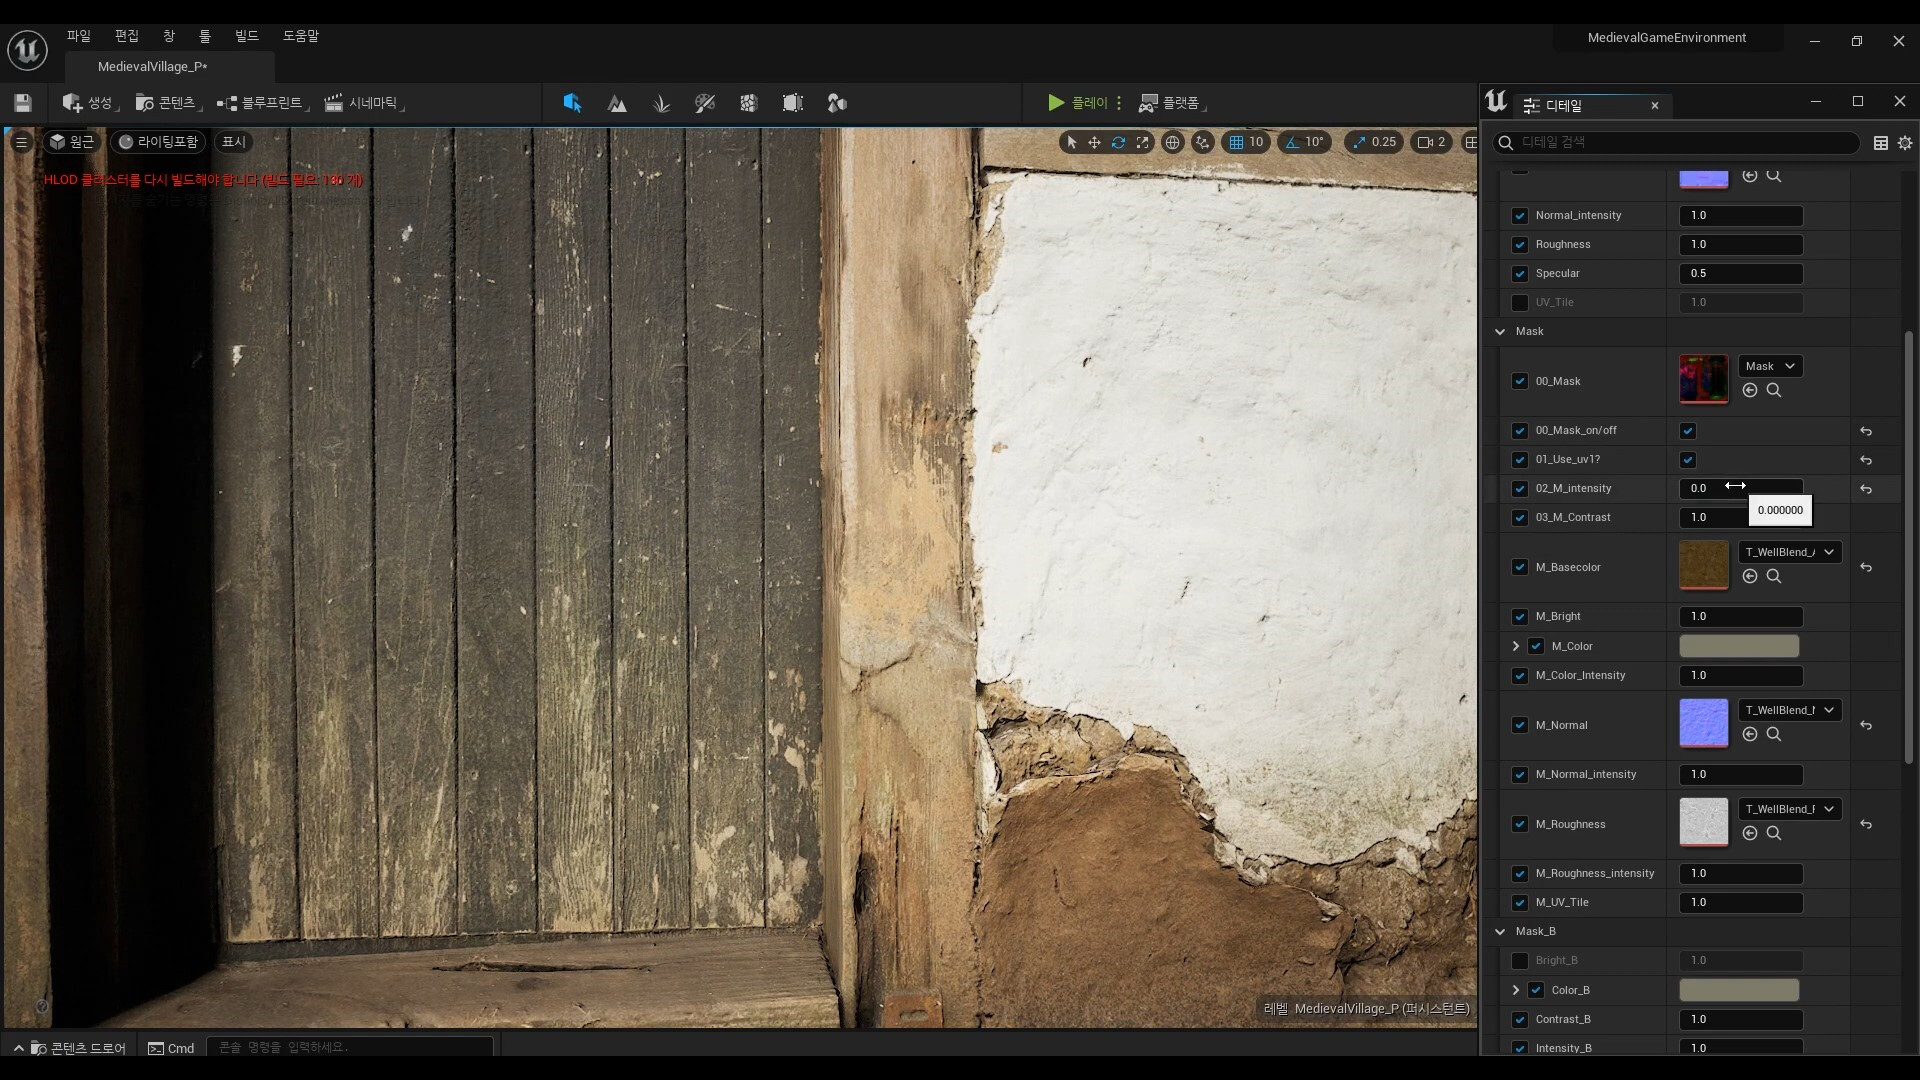The width and height of the screenshot is (1920, 1080).
Task: Click the Color_B color swatch
Action: pyautogui.click(x=1738, y=990)
